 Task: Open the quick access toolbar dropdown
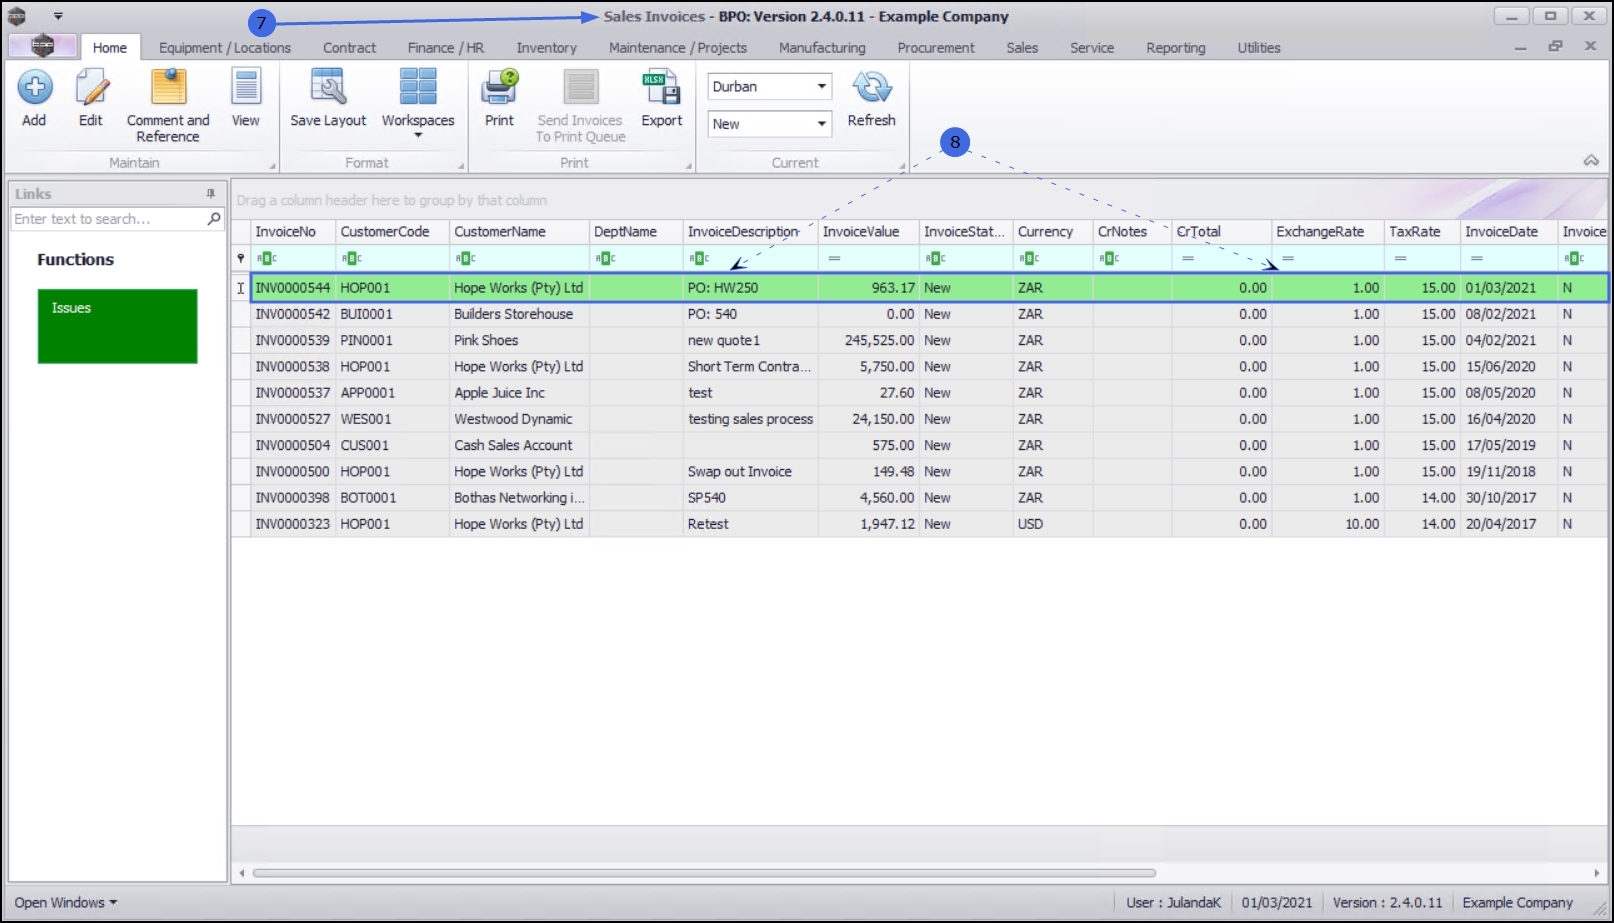tap(58, 16)
